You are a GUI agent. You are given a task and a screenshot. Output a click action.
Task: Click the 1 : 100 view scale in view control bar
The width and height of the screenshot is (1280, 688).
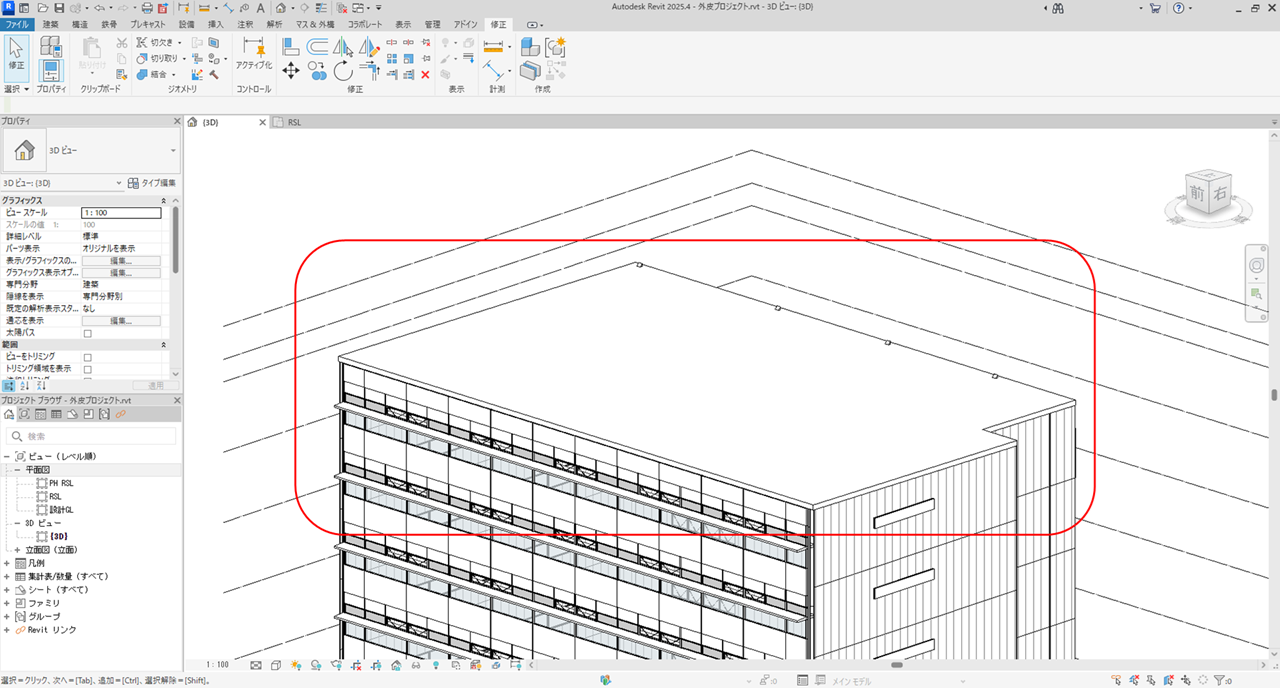click(x=217, y=665)
